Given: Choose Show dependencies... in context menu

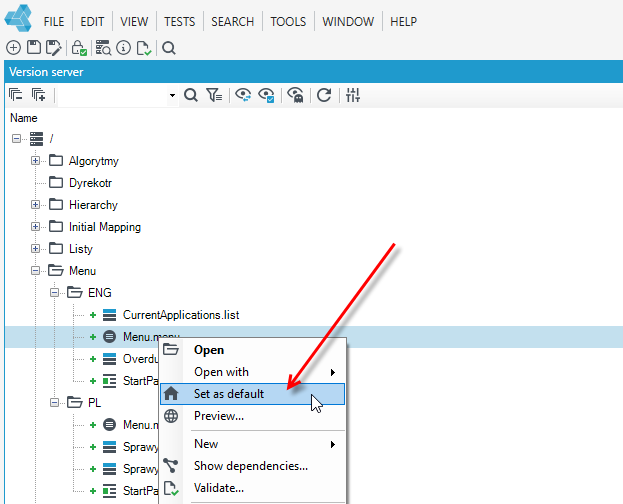Looking at the screenshot, I should (x=253, y=466).
